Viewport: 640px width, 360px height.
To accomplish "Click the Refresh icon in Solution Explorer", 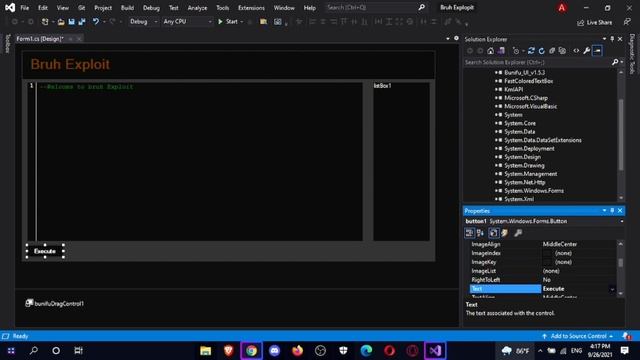I will coord(542,51).
